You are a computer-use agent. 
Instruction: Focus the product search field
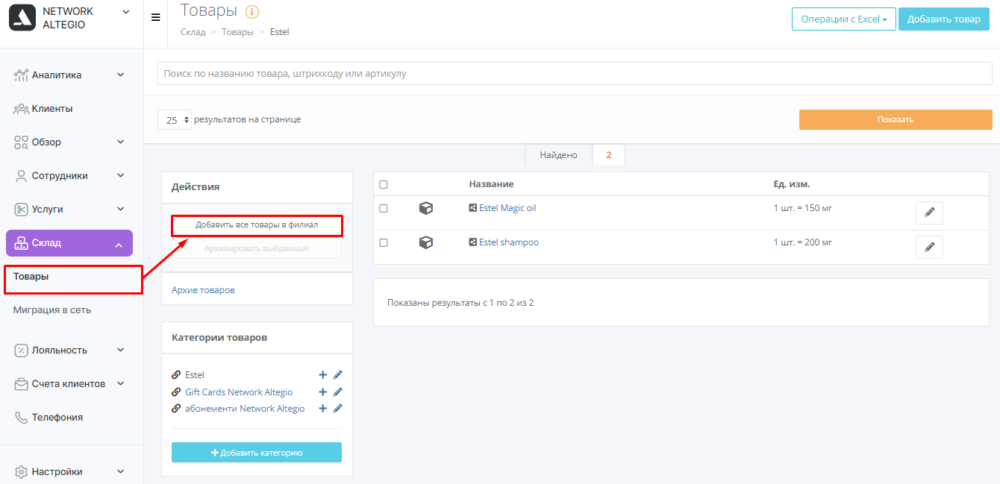pyautogui.click(x=575, y=73)
